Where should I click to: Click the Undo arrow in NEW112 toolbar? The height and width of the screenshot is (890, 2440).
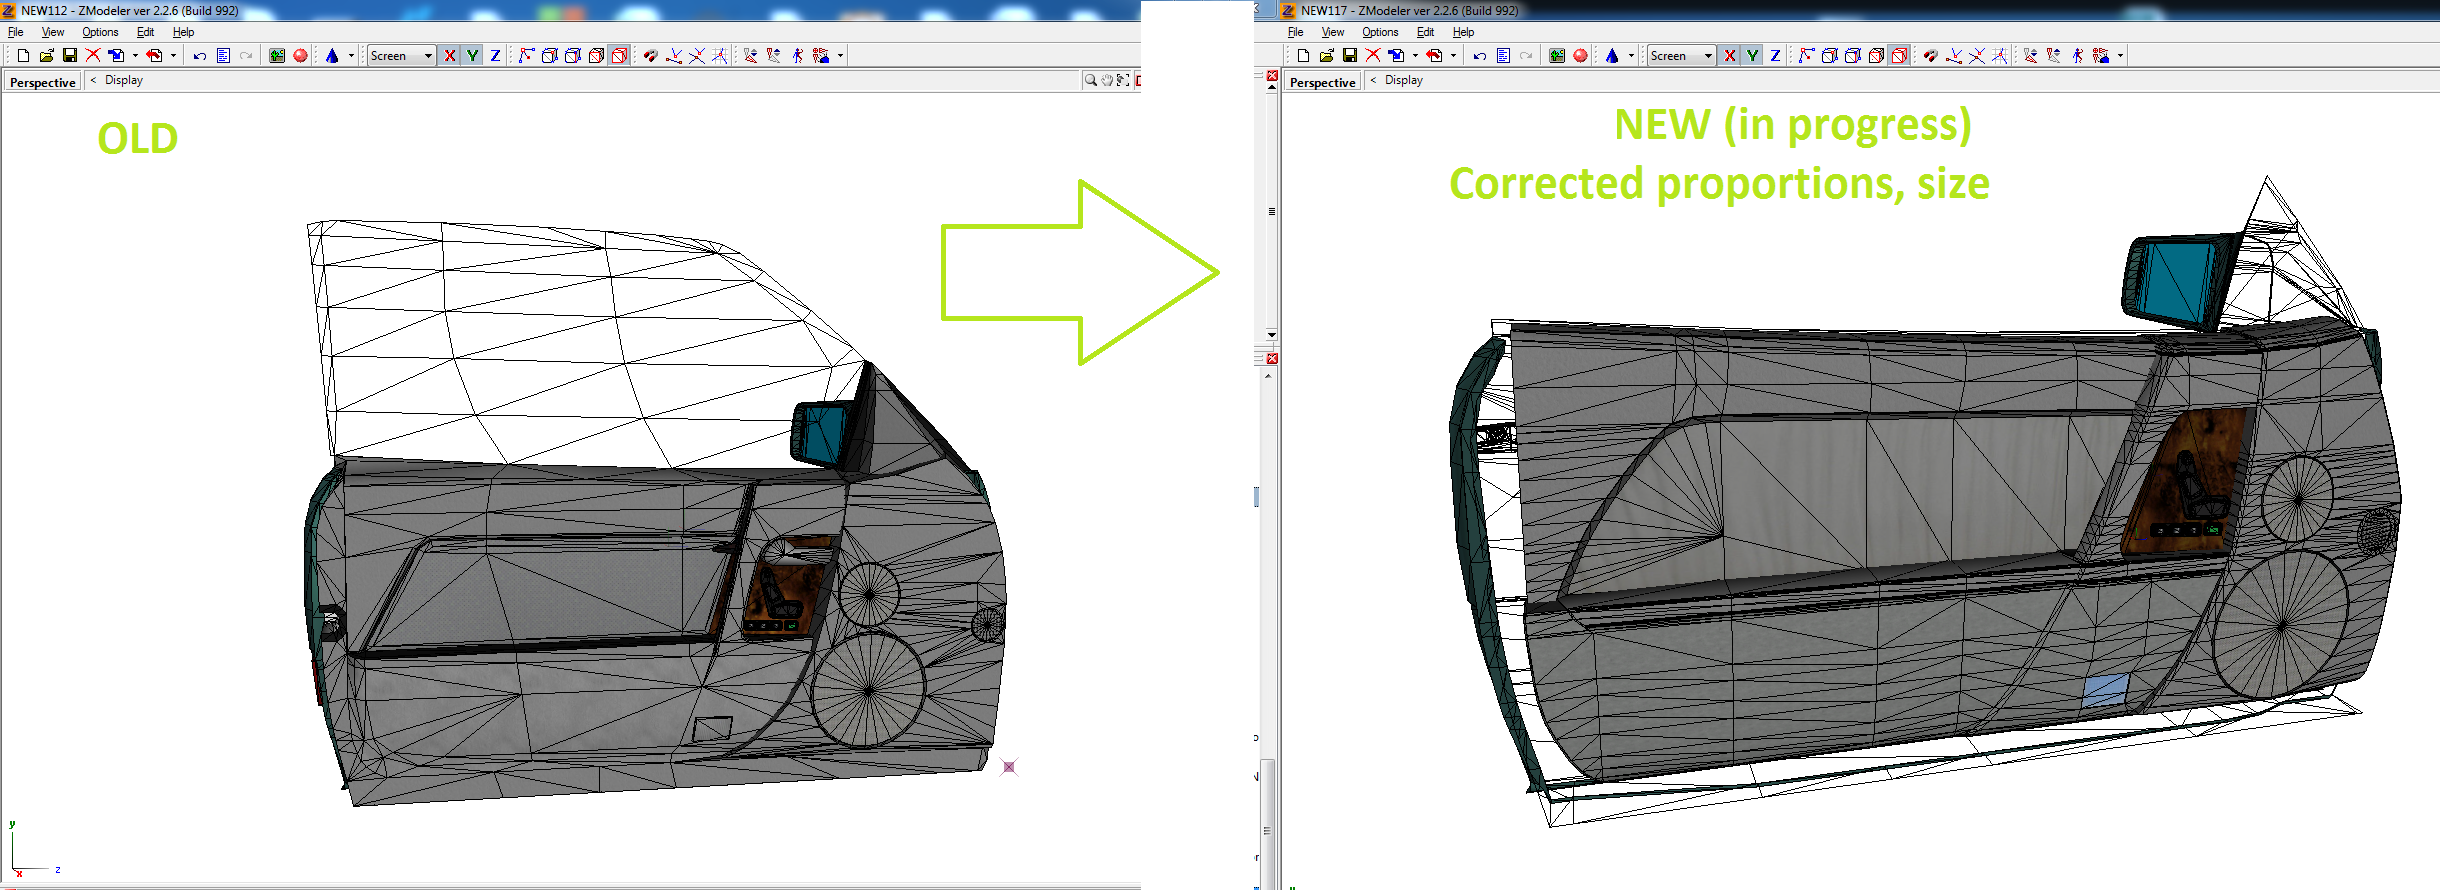(200, 56)
